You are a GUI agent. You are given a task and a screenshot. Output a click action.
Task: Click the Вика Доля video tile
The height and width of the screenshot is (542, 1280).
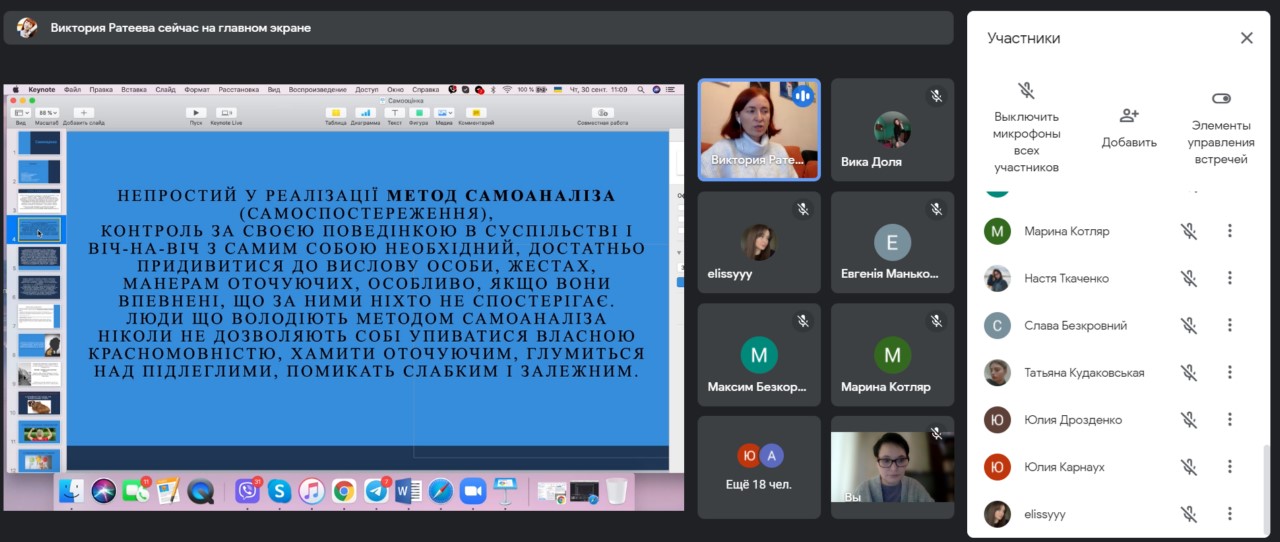coord(892,129)
